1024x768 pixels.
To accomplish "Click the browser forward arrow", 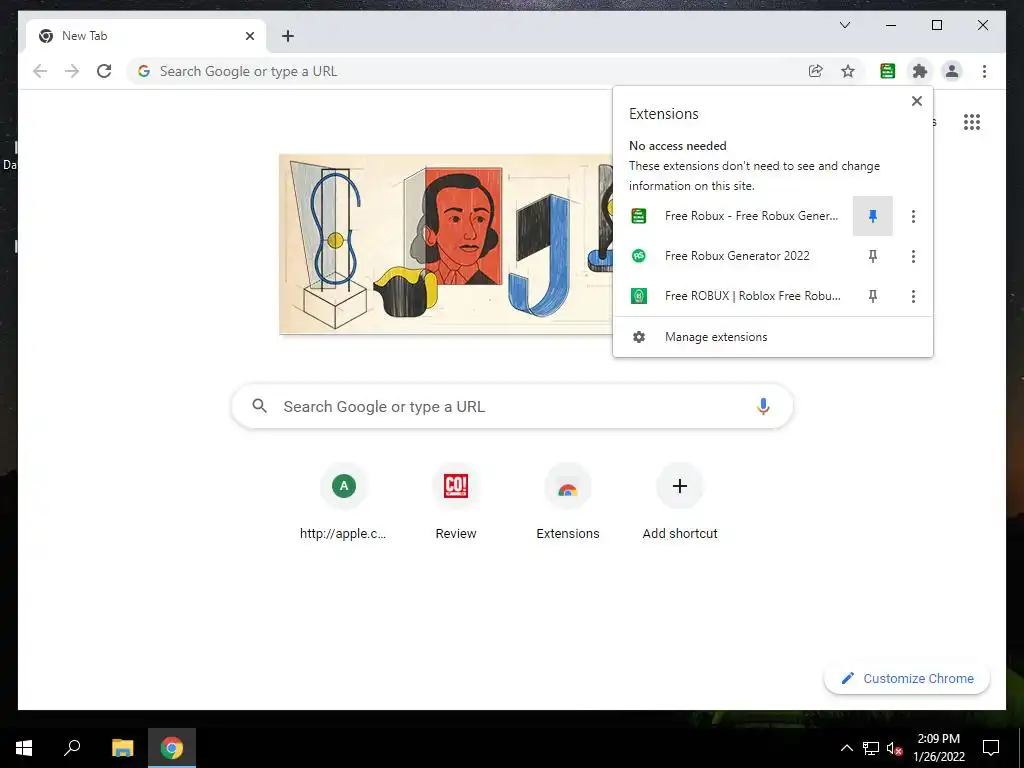I will point(72,71).
